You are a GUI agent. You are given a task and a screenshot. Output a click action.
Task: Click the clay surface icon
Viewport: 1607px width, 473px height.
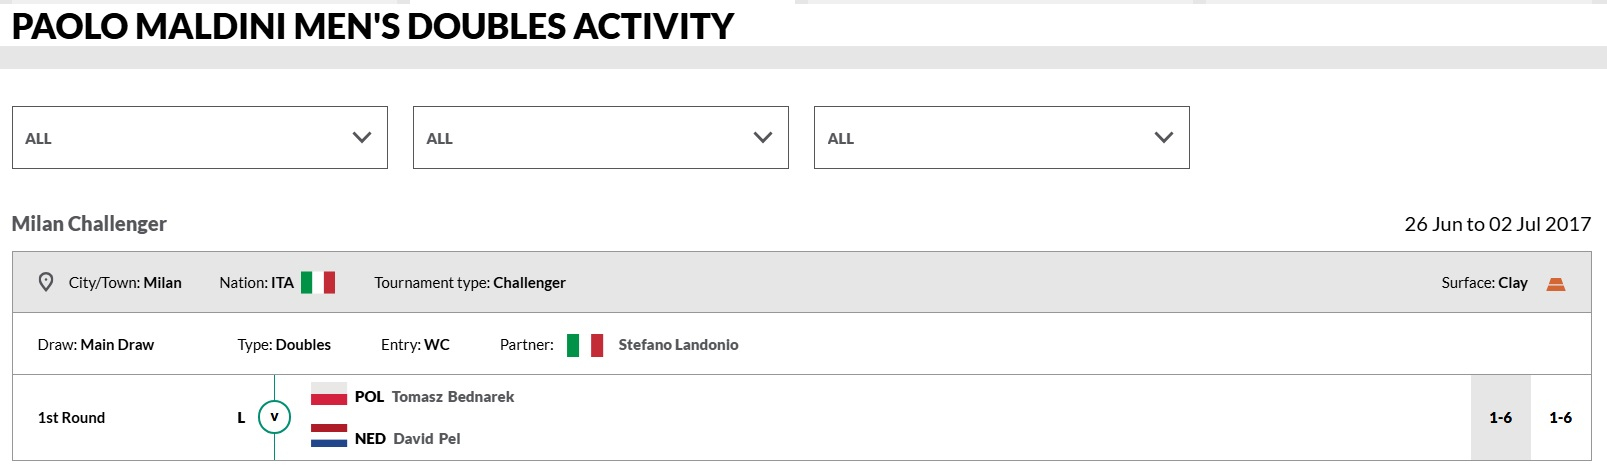click(x=1555, y=284)
